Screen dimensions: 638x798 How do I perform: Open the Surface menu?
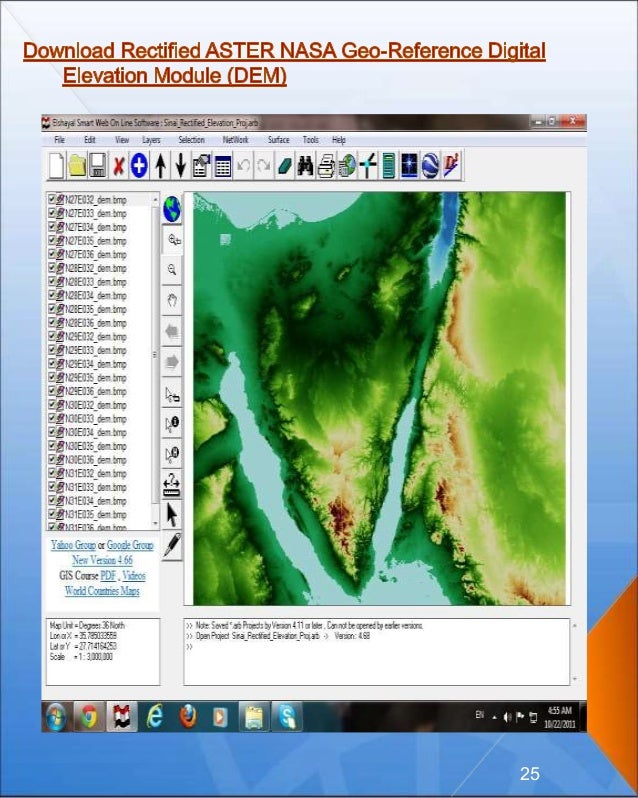pos(279,139)
